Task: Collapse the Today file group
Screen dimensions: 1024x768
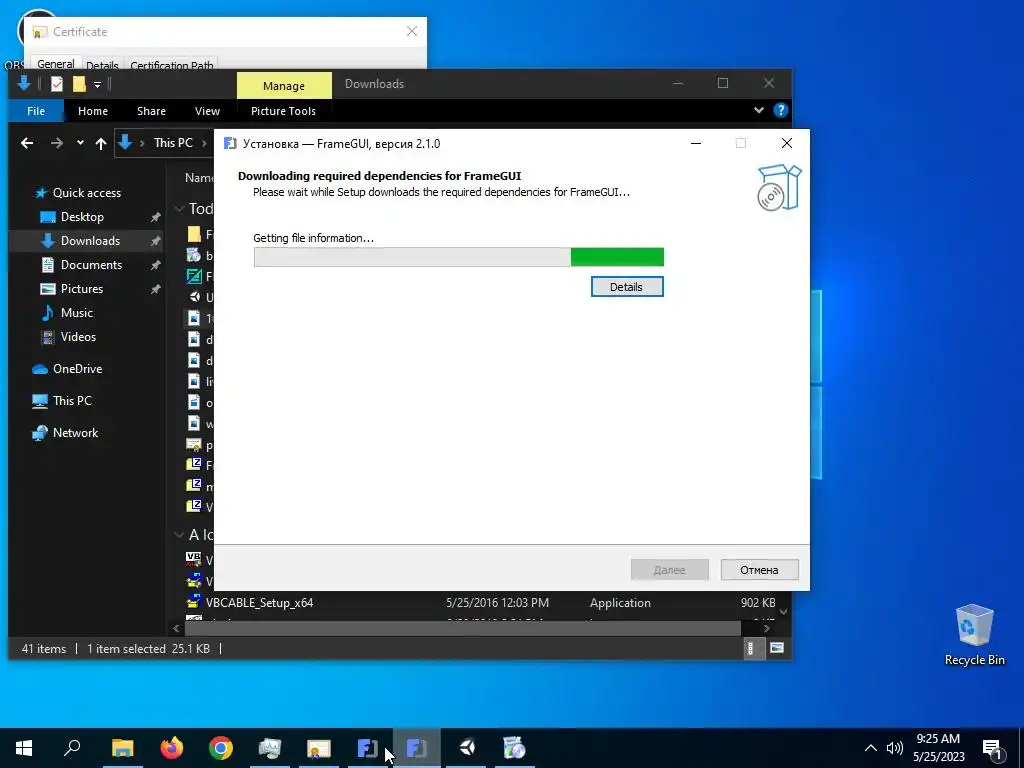Action: click(x=179, y=208)
